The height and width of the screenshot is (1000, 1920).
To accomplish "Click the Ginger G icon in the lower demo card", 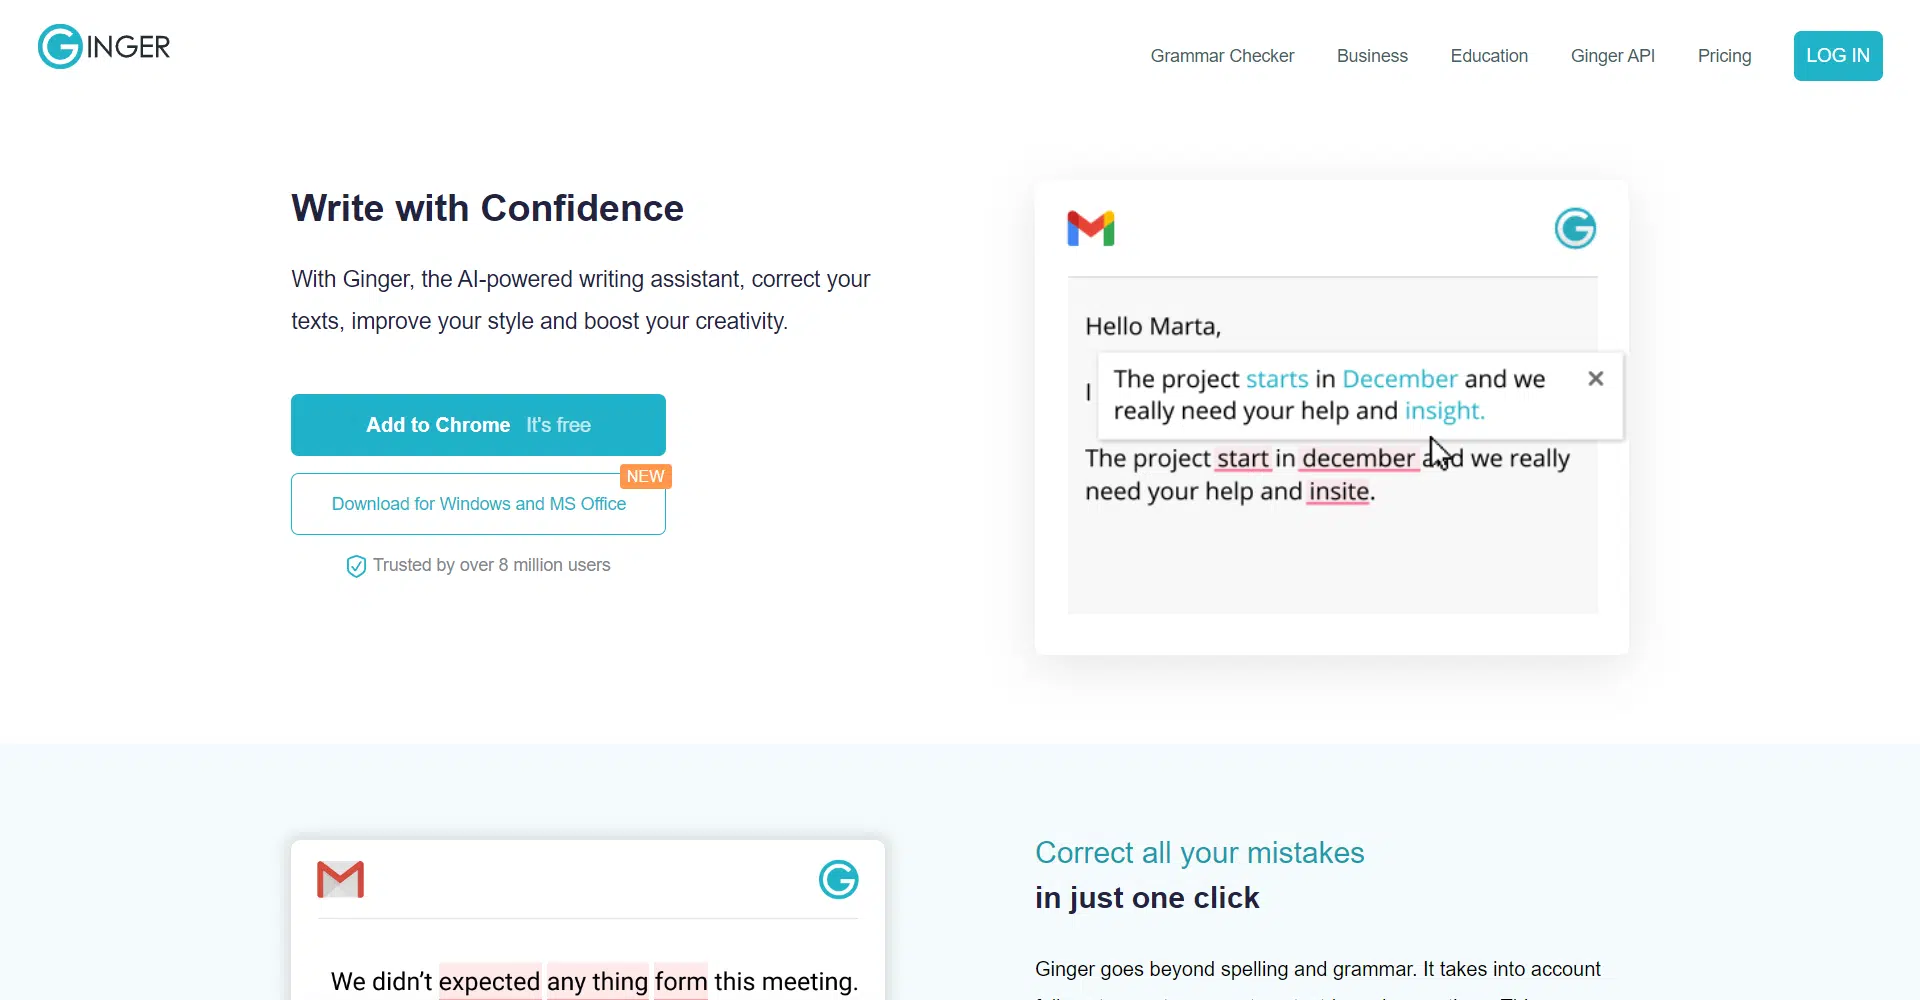I will 838,880.
